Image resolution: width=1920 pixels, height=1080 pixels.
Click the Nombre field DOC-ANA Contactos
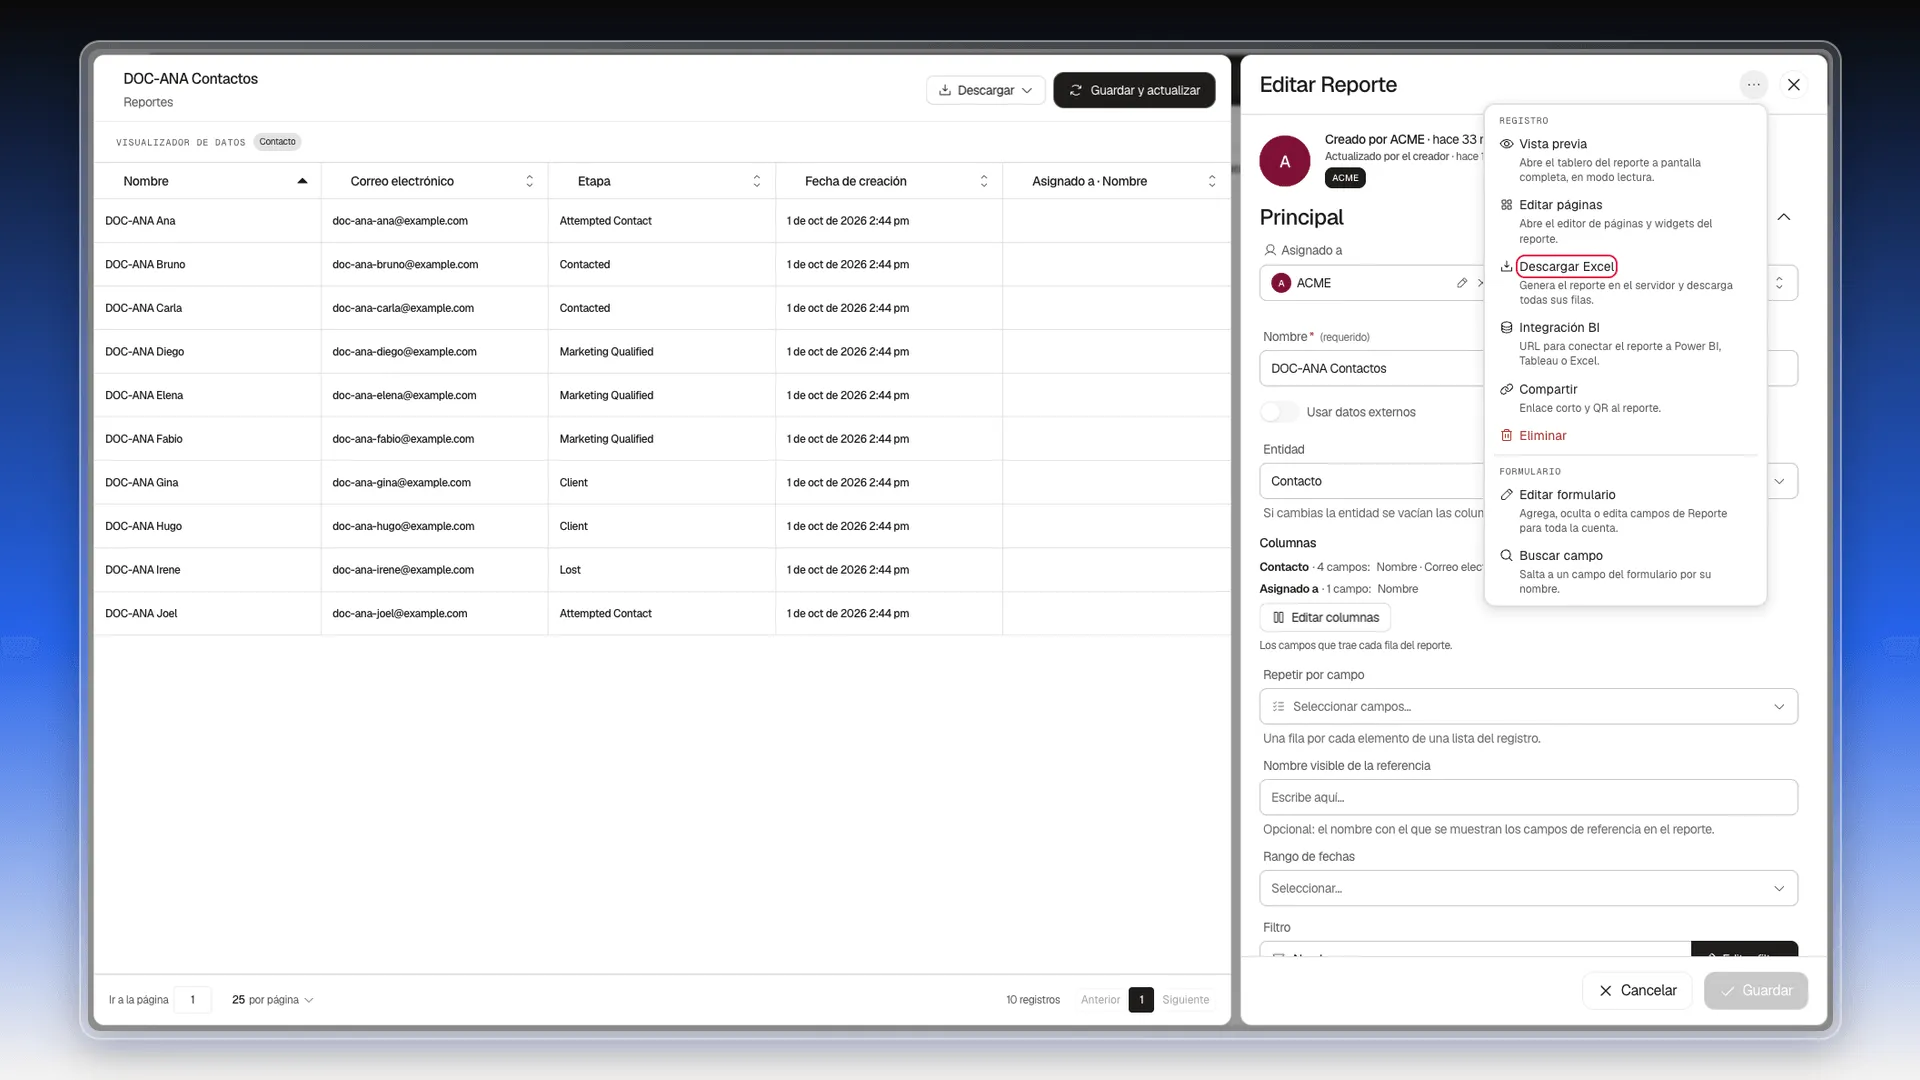(x=1372, y=369)
